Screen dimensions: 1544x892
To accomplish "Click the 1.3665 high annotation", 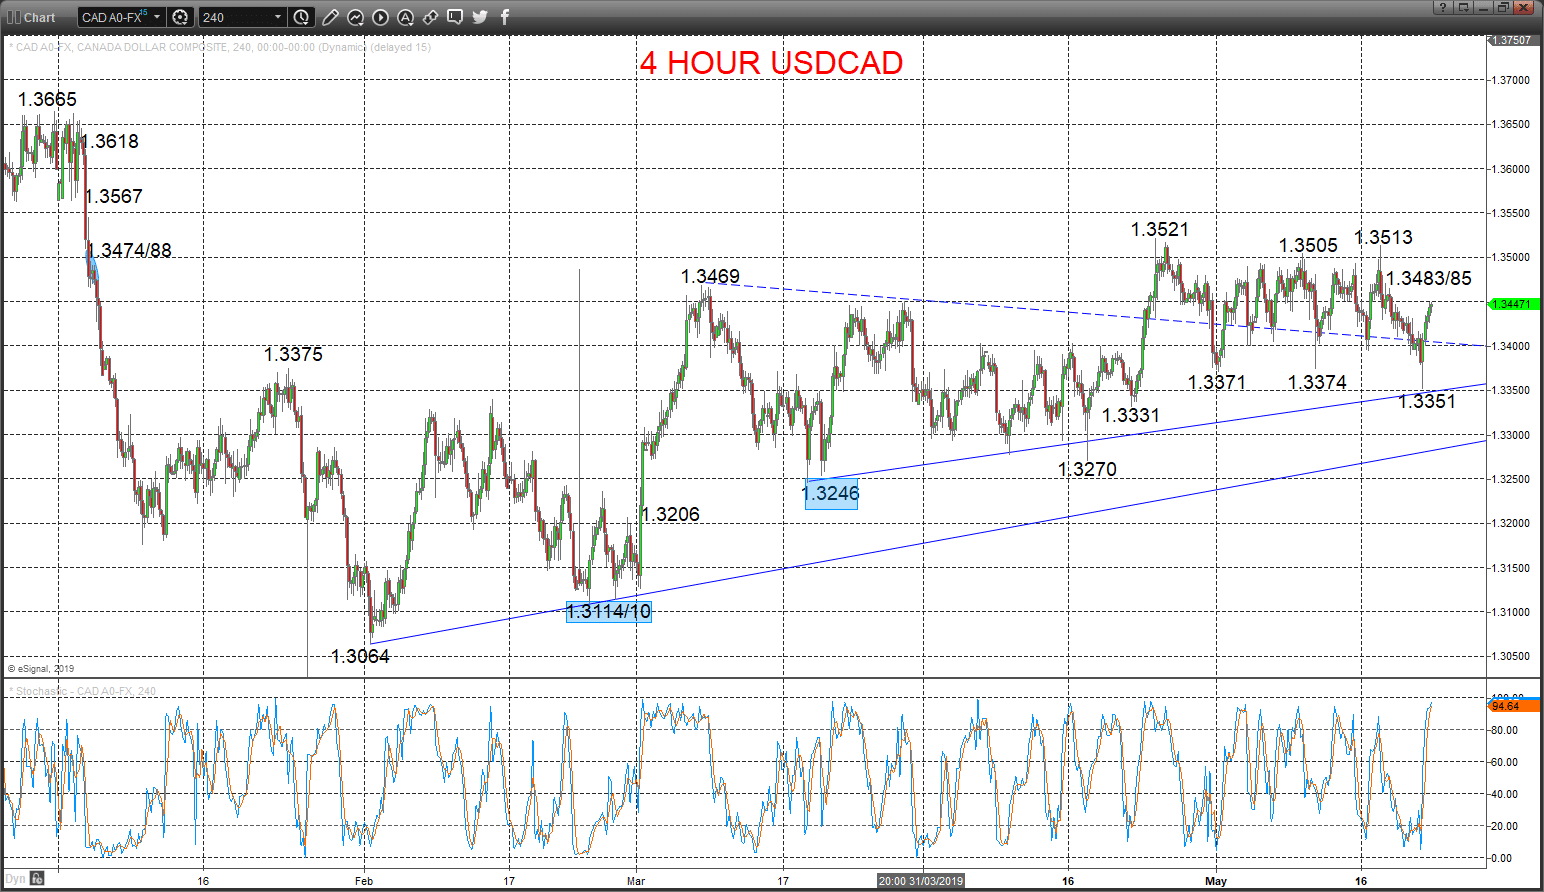I will [x=47, y=99].
